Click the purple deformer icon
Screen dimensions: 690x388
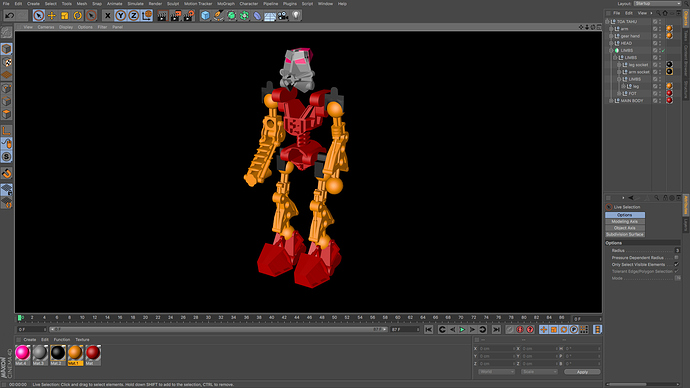click(x=257, y=16)
